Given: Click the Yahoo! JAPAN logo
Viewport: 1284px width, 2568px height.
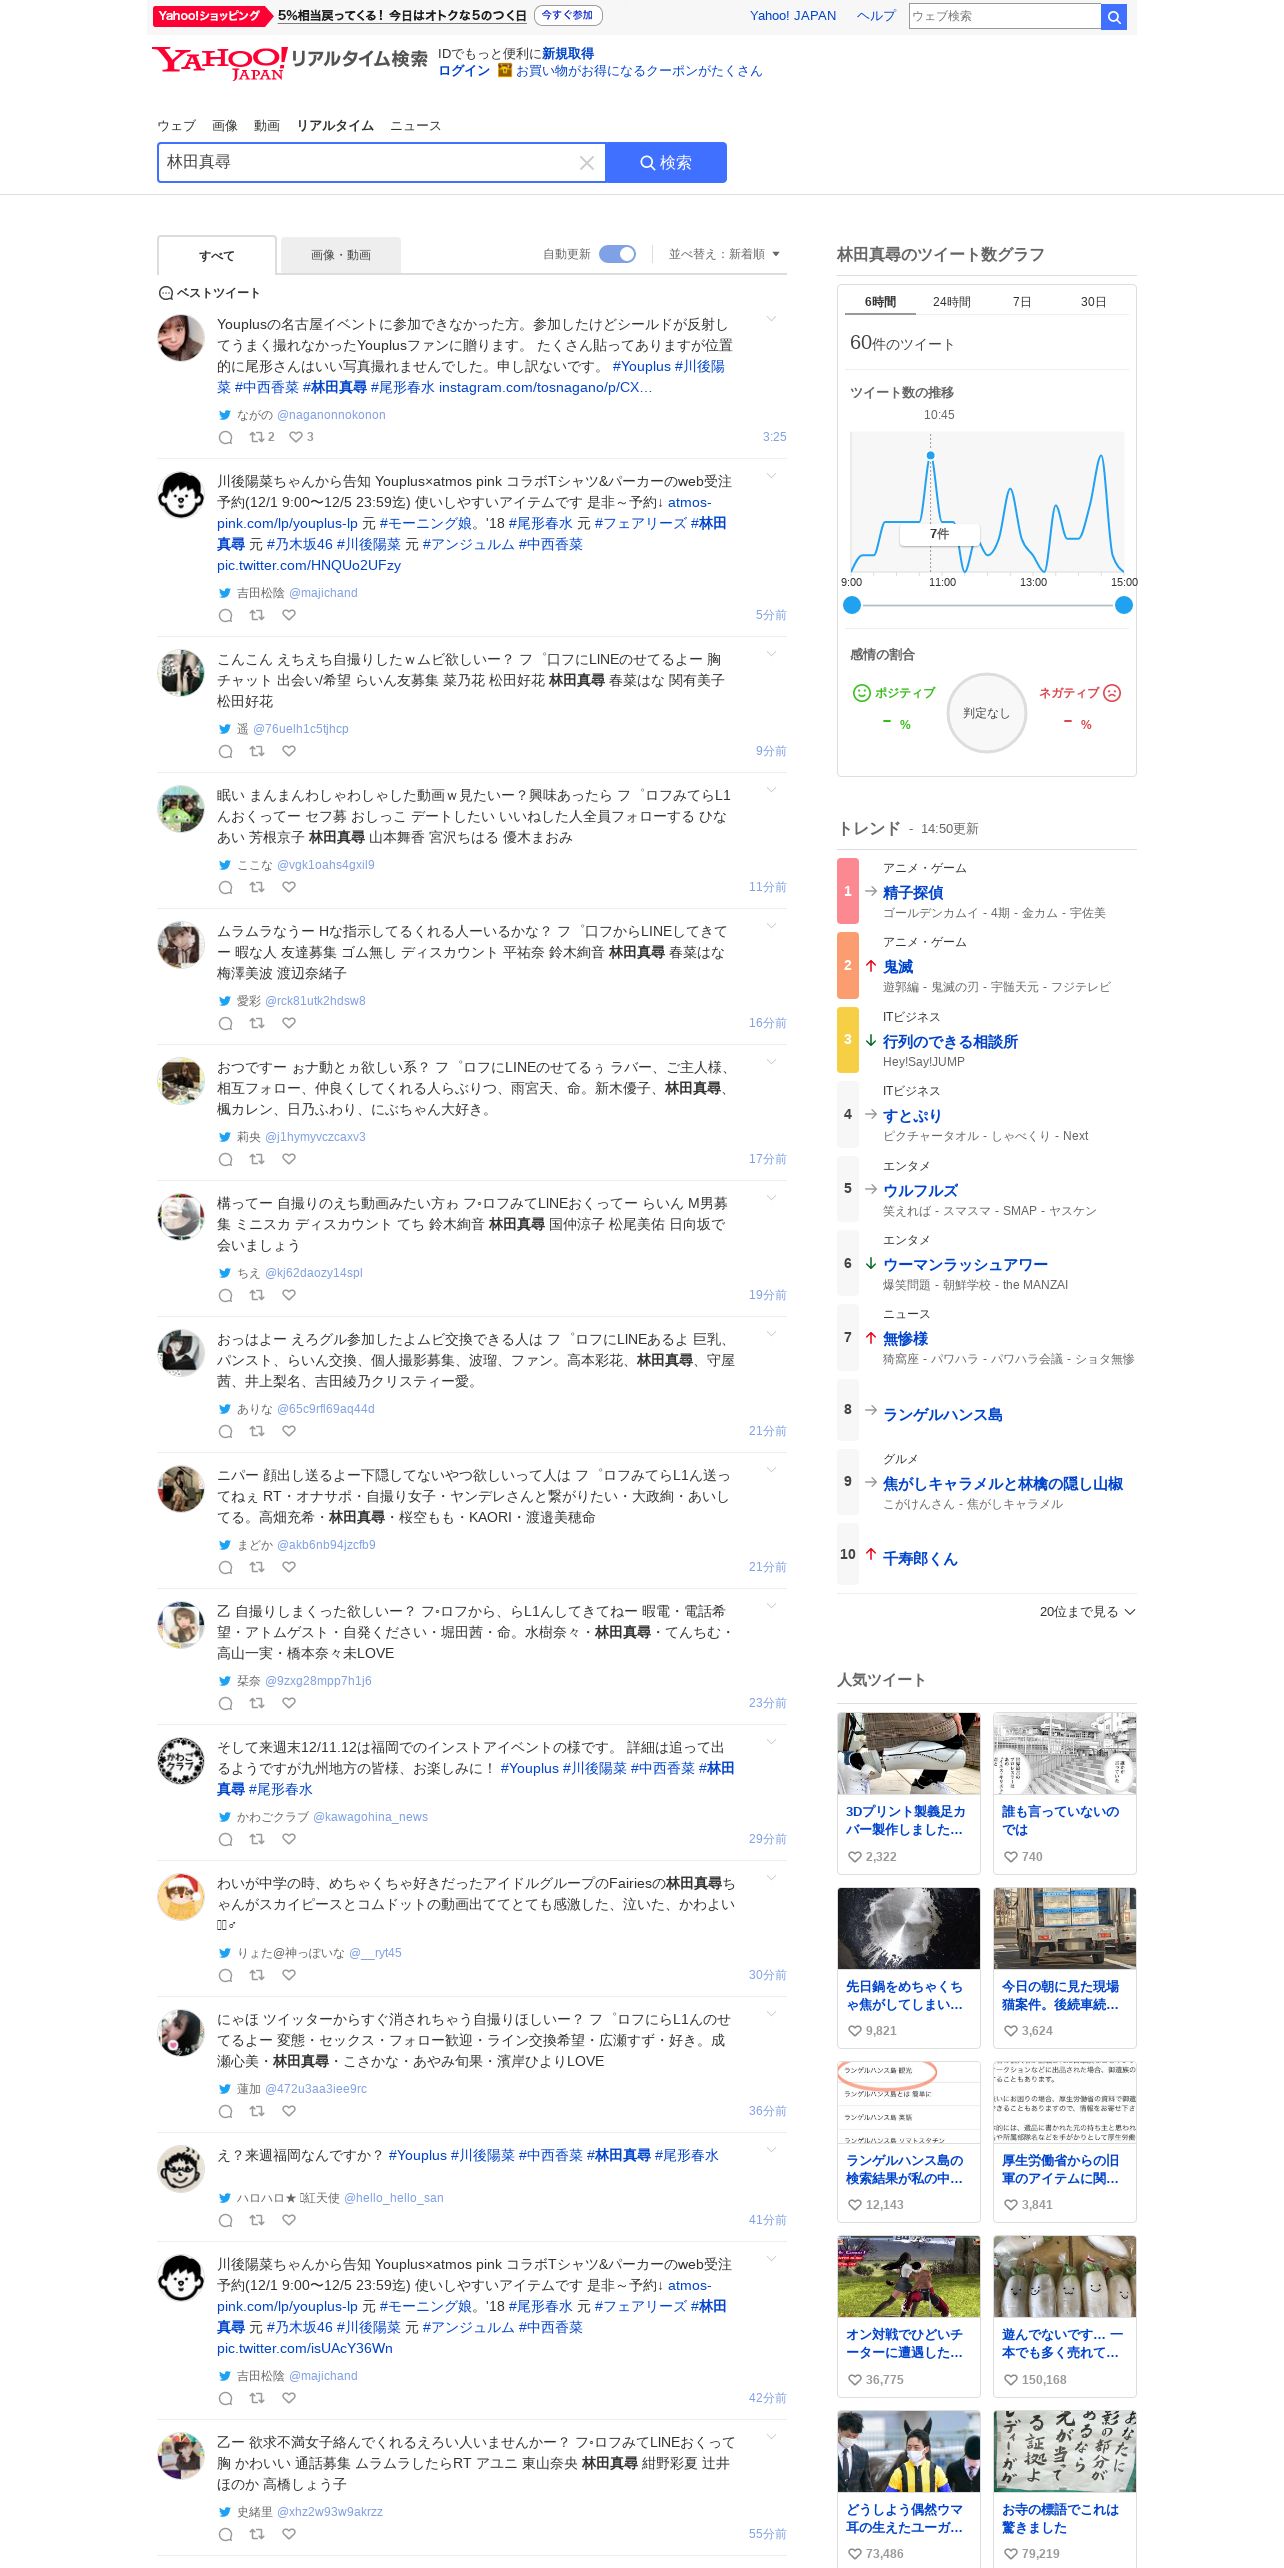Looking at the screenshot, I should [220, 63].
